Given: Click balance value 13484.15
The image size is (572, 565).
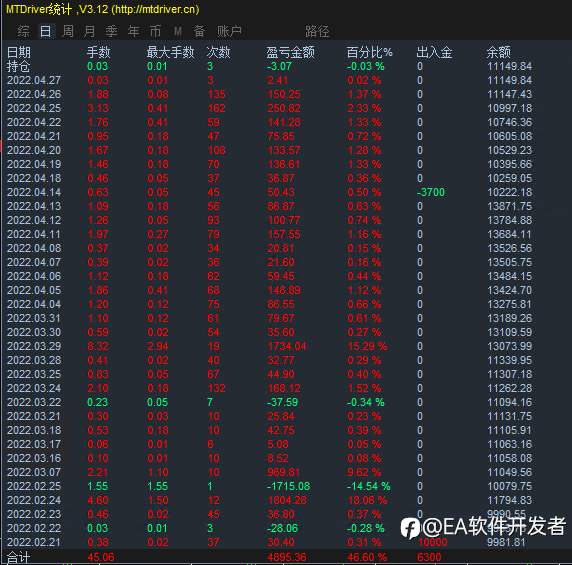Looking at the screenshot, I should 510,276.
